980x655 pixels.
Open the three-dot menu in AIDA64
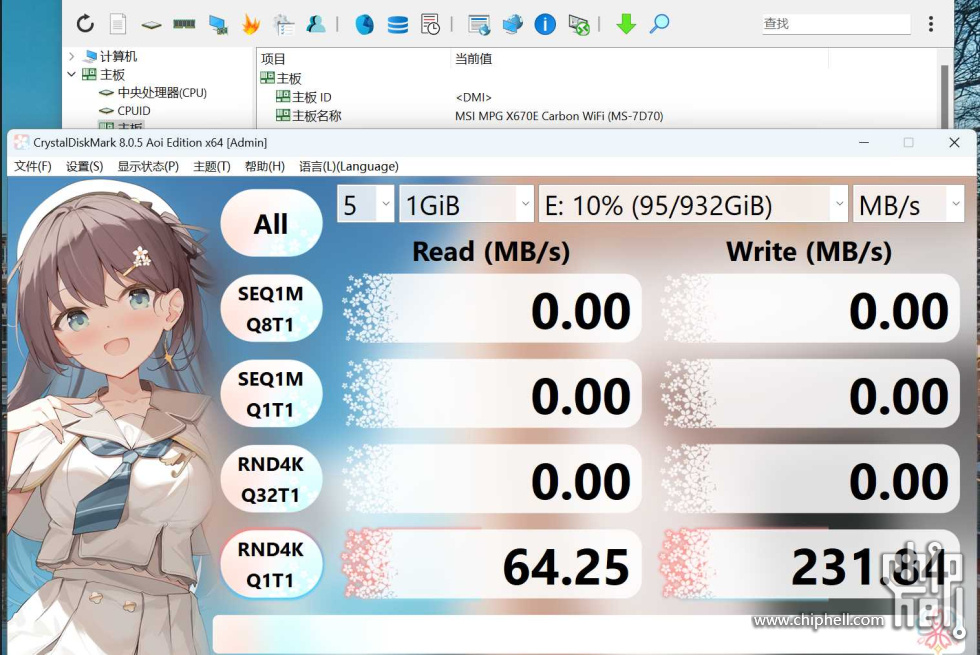point(931,24)
